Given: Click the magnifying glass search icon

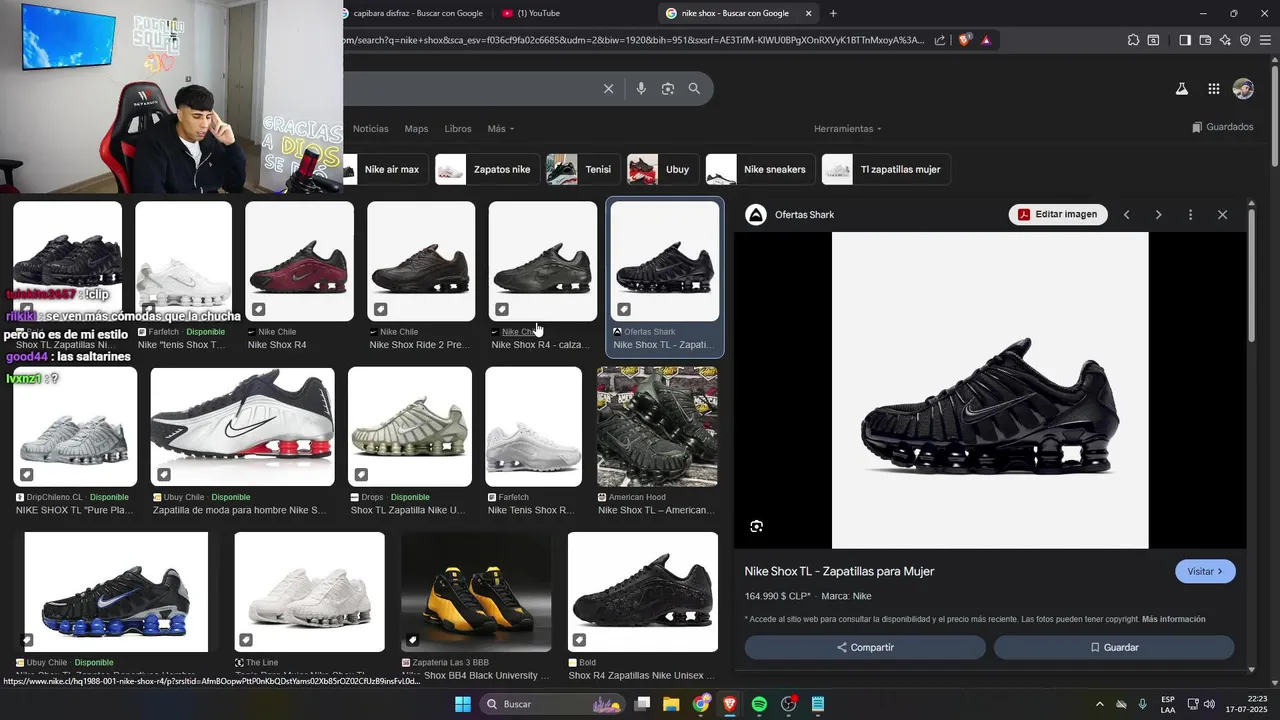Looking at the screenshot, I should (x=694, y=89).
